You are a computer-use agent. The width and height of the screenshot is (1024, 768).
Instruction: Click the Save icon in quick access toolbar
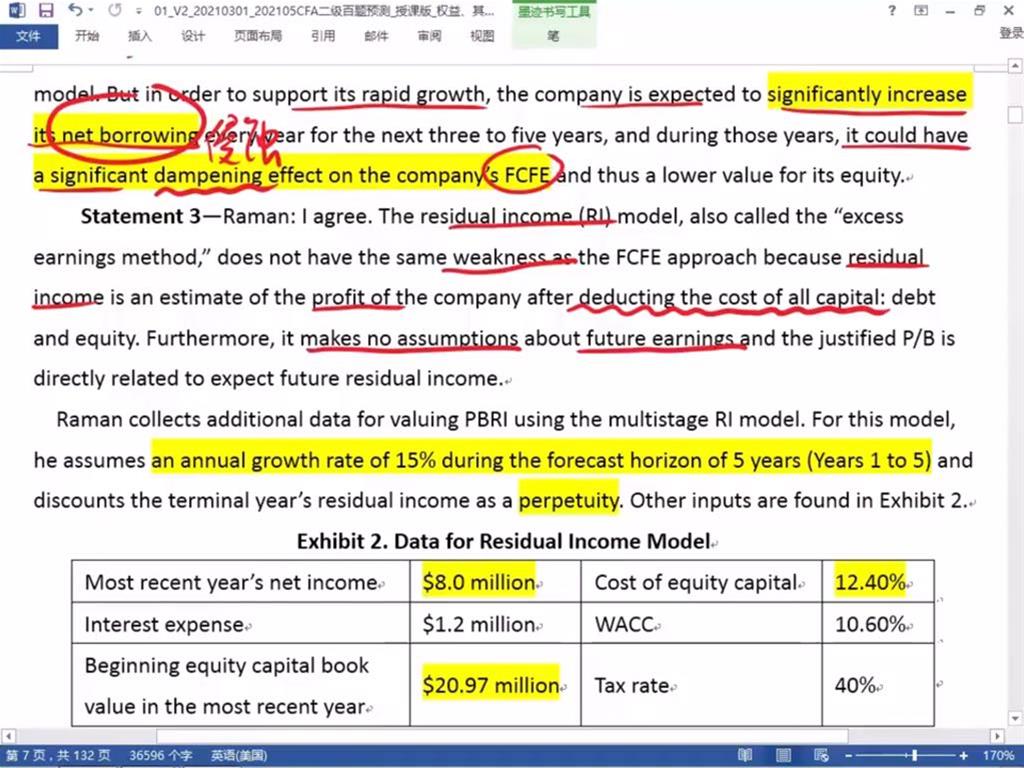point(46,11)
